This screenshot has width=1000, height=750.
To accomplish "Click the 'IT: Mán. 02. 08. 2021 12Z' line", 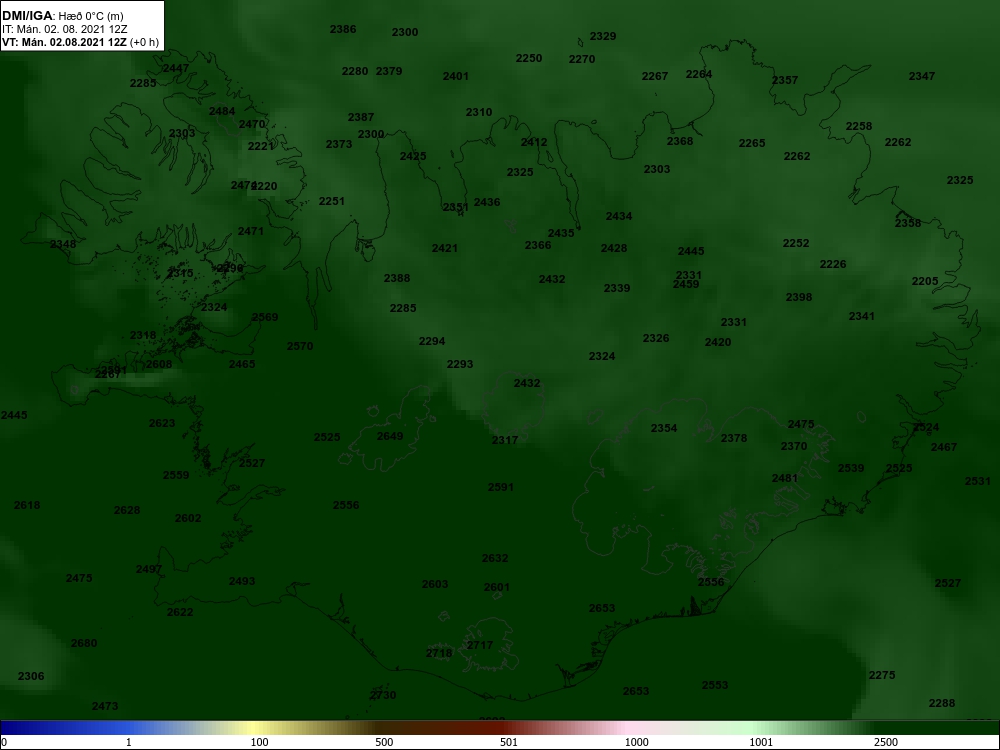I will [65, 29].
